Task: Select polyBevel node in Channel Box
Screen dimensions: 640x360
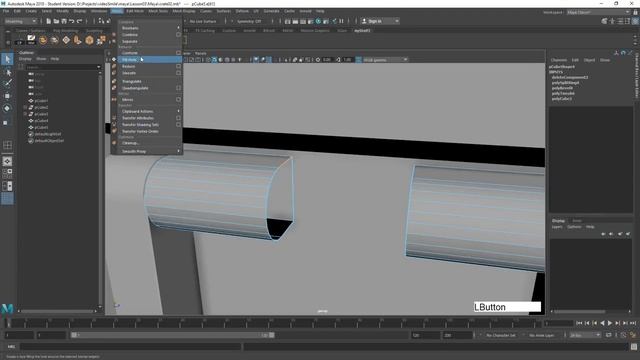Action: (x=562, y=88)
